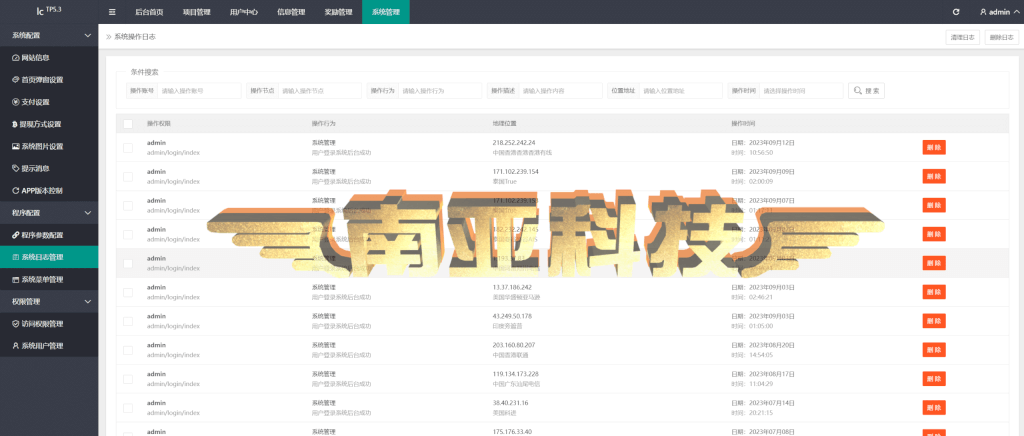Click the 系统操作日志 breadcrumb title
Viewport: 1024px width, 436px height.
tap(135, 37)
